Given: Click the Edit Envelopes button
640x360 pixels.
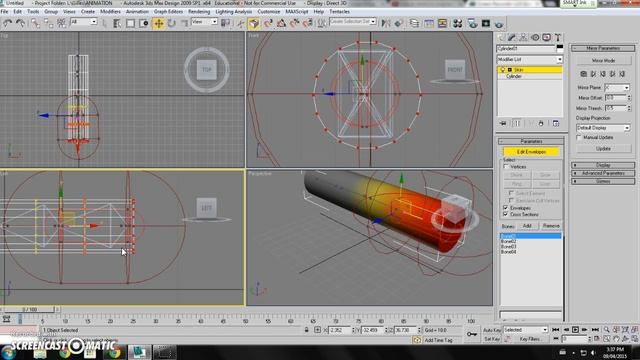Looking at the screenshot, I should [531, 152].
